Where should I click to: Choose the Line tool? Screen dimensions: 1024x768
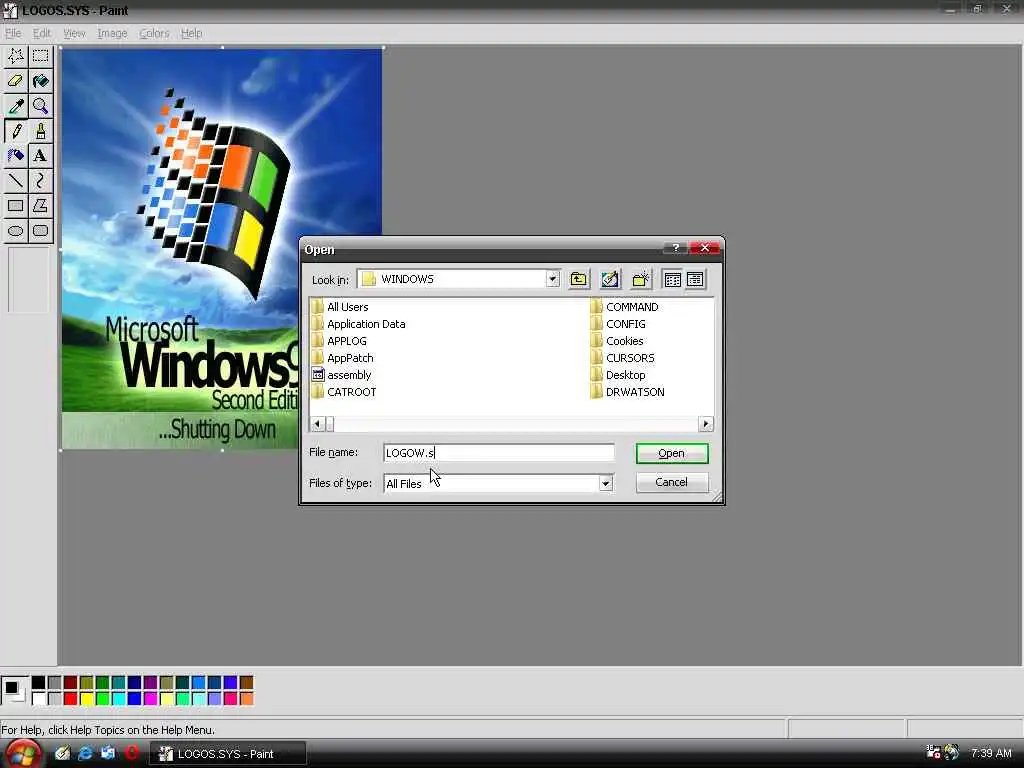[x=16, y=180]
